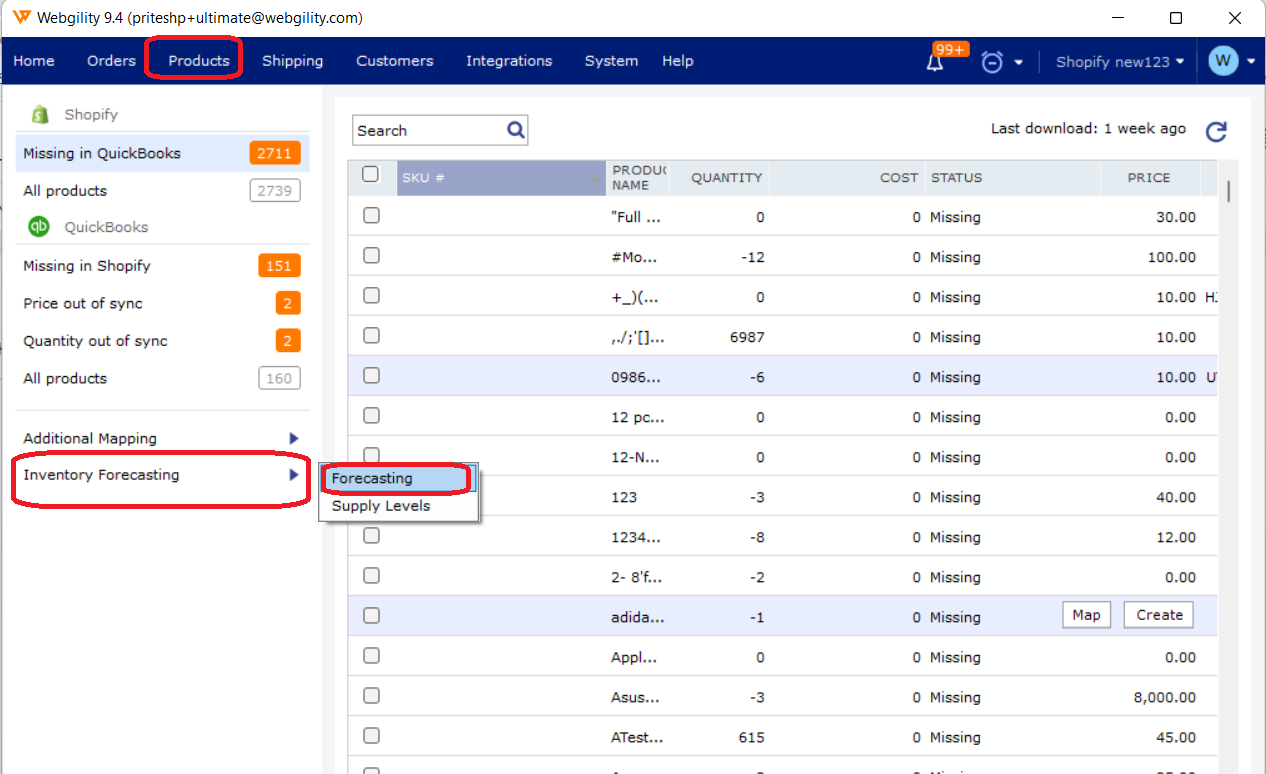Click the 160 count badge
The image size is (1266, 774).
[x=279, y=379]
